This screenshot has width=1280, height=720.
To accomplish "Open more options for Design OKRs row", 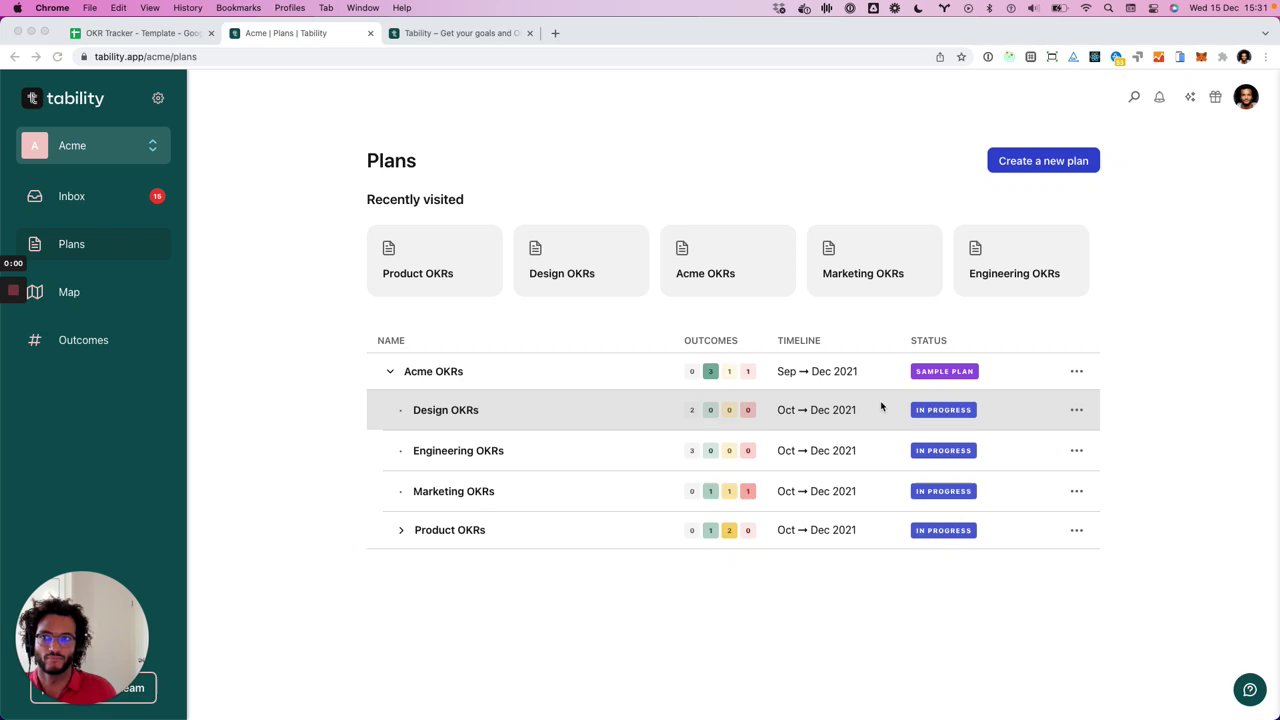I will [x=1076, y=410].
